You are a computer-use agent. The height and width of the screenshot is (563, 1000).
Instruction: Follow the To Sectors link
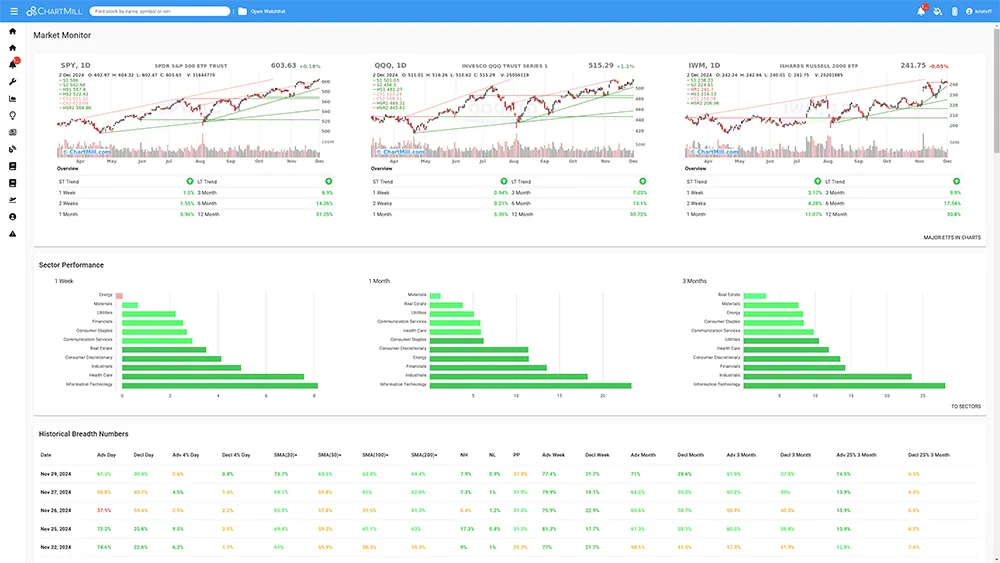(x=966, y=406)
